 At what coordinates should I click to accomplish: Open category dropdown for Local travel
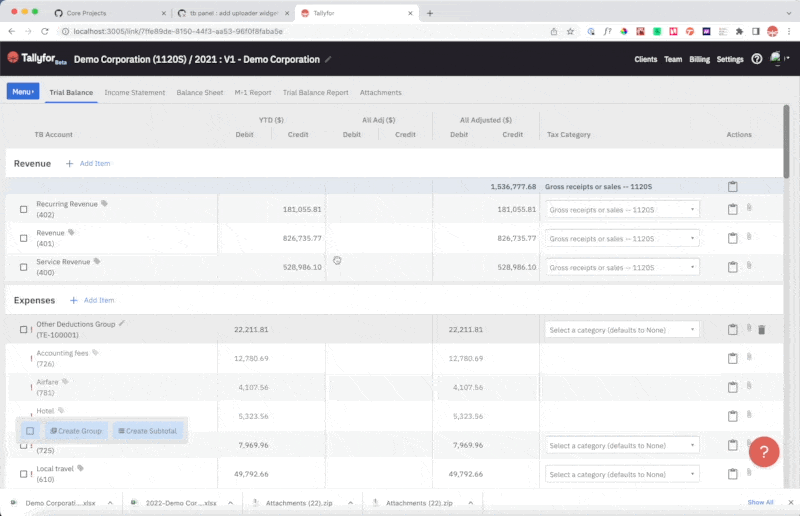622,475
